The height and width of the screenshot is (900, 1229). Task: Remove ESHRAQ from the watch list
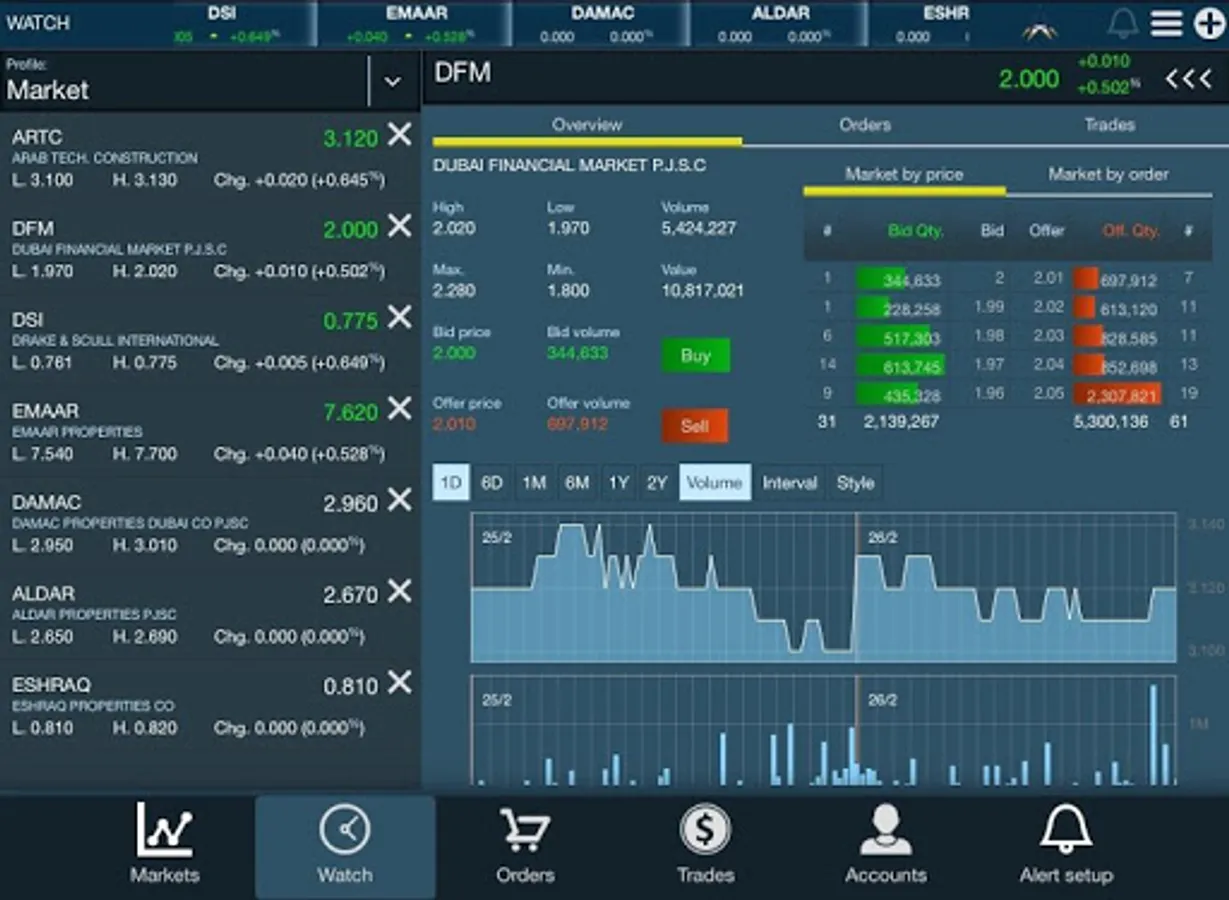pos(399,682)
